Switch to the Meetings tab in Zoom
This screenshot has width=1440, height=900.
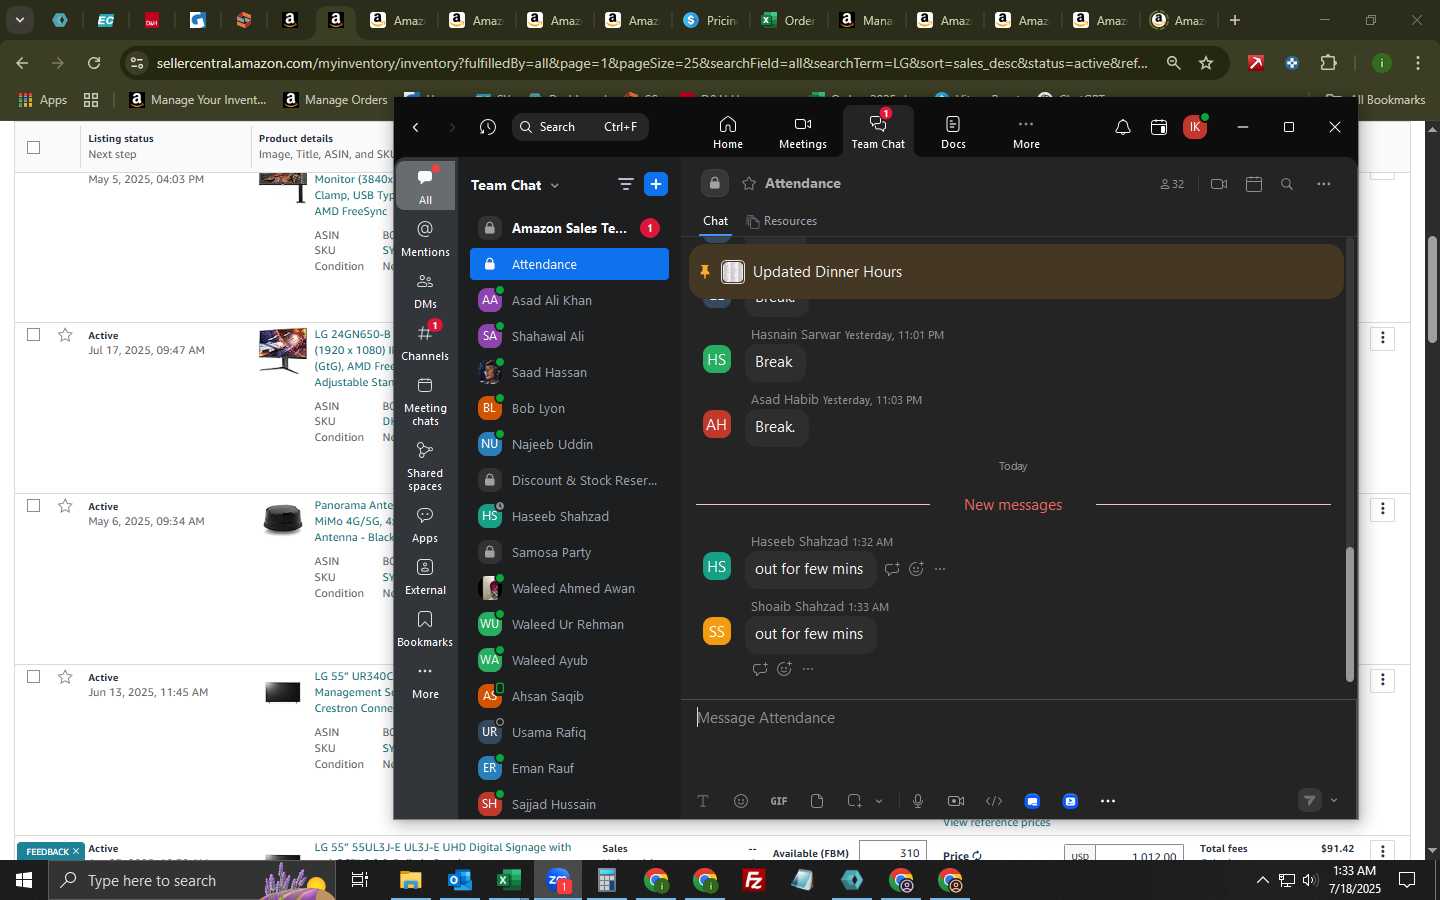click(803, 132)
